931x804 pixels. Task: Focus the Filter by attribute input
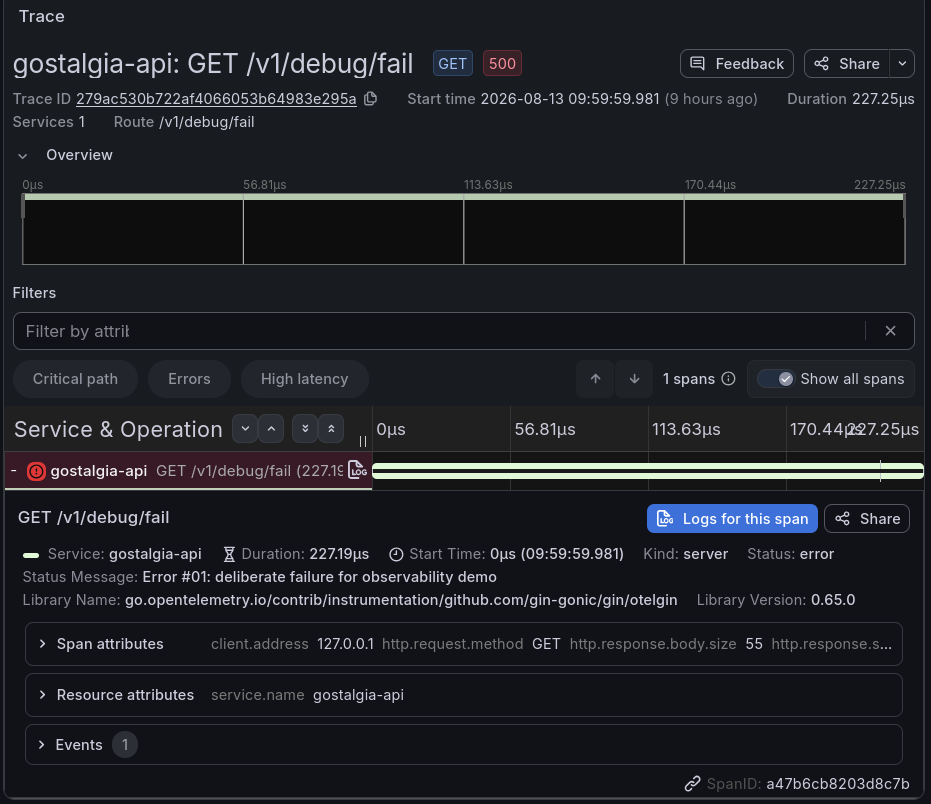point(439,331)
